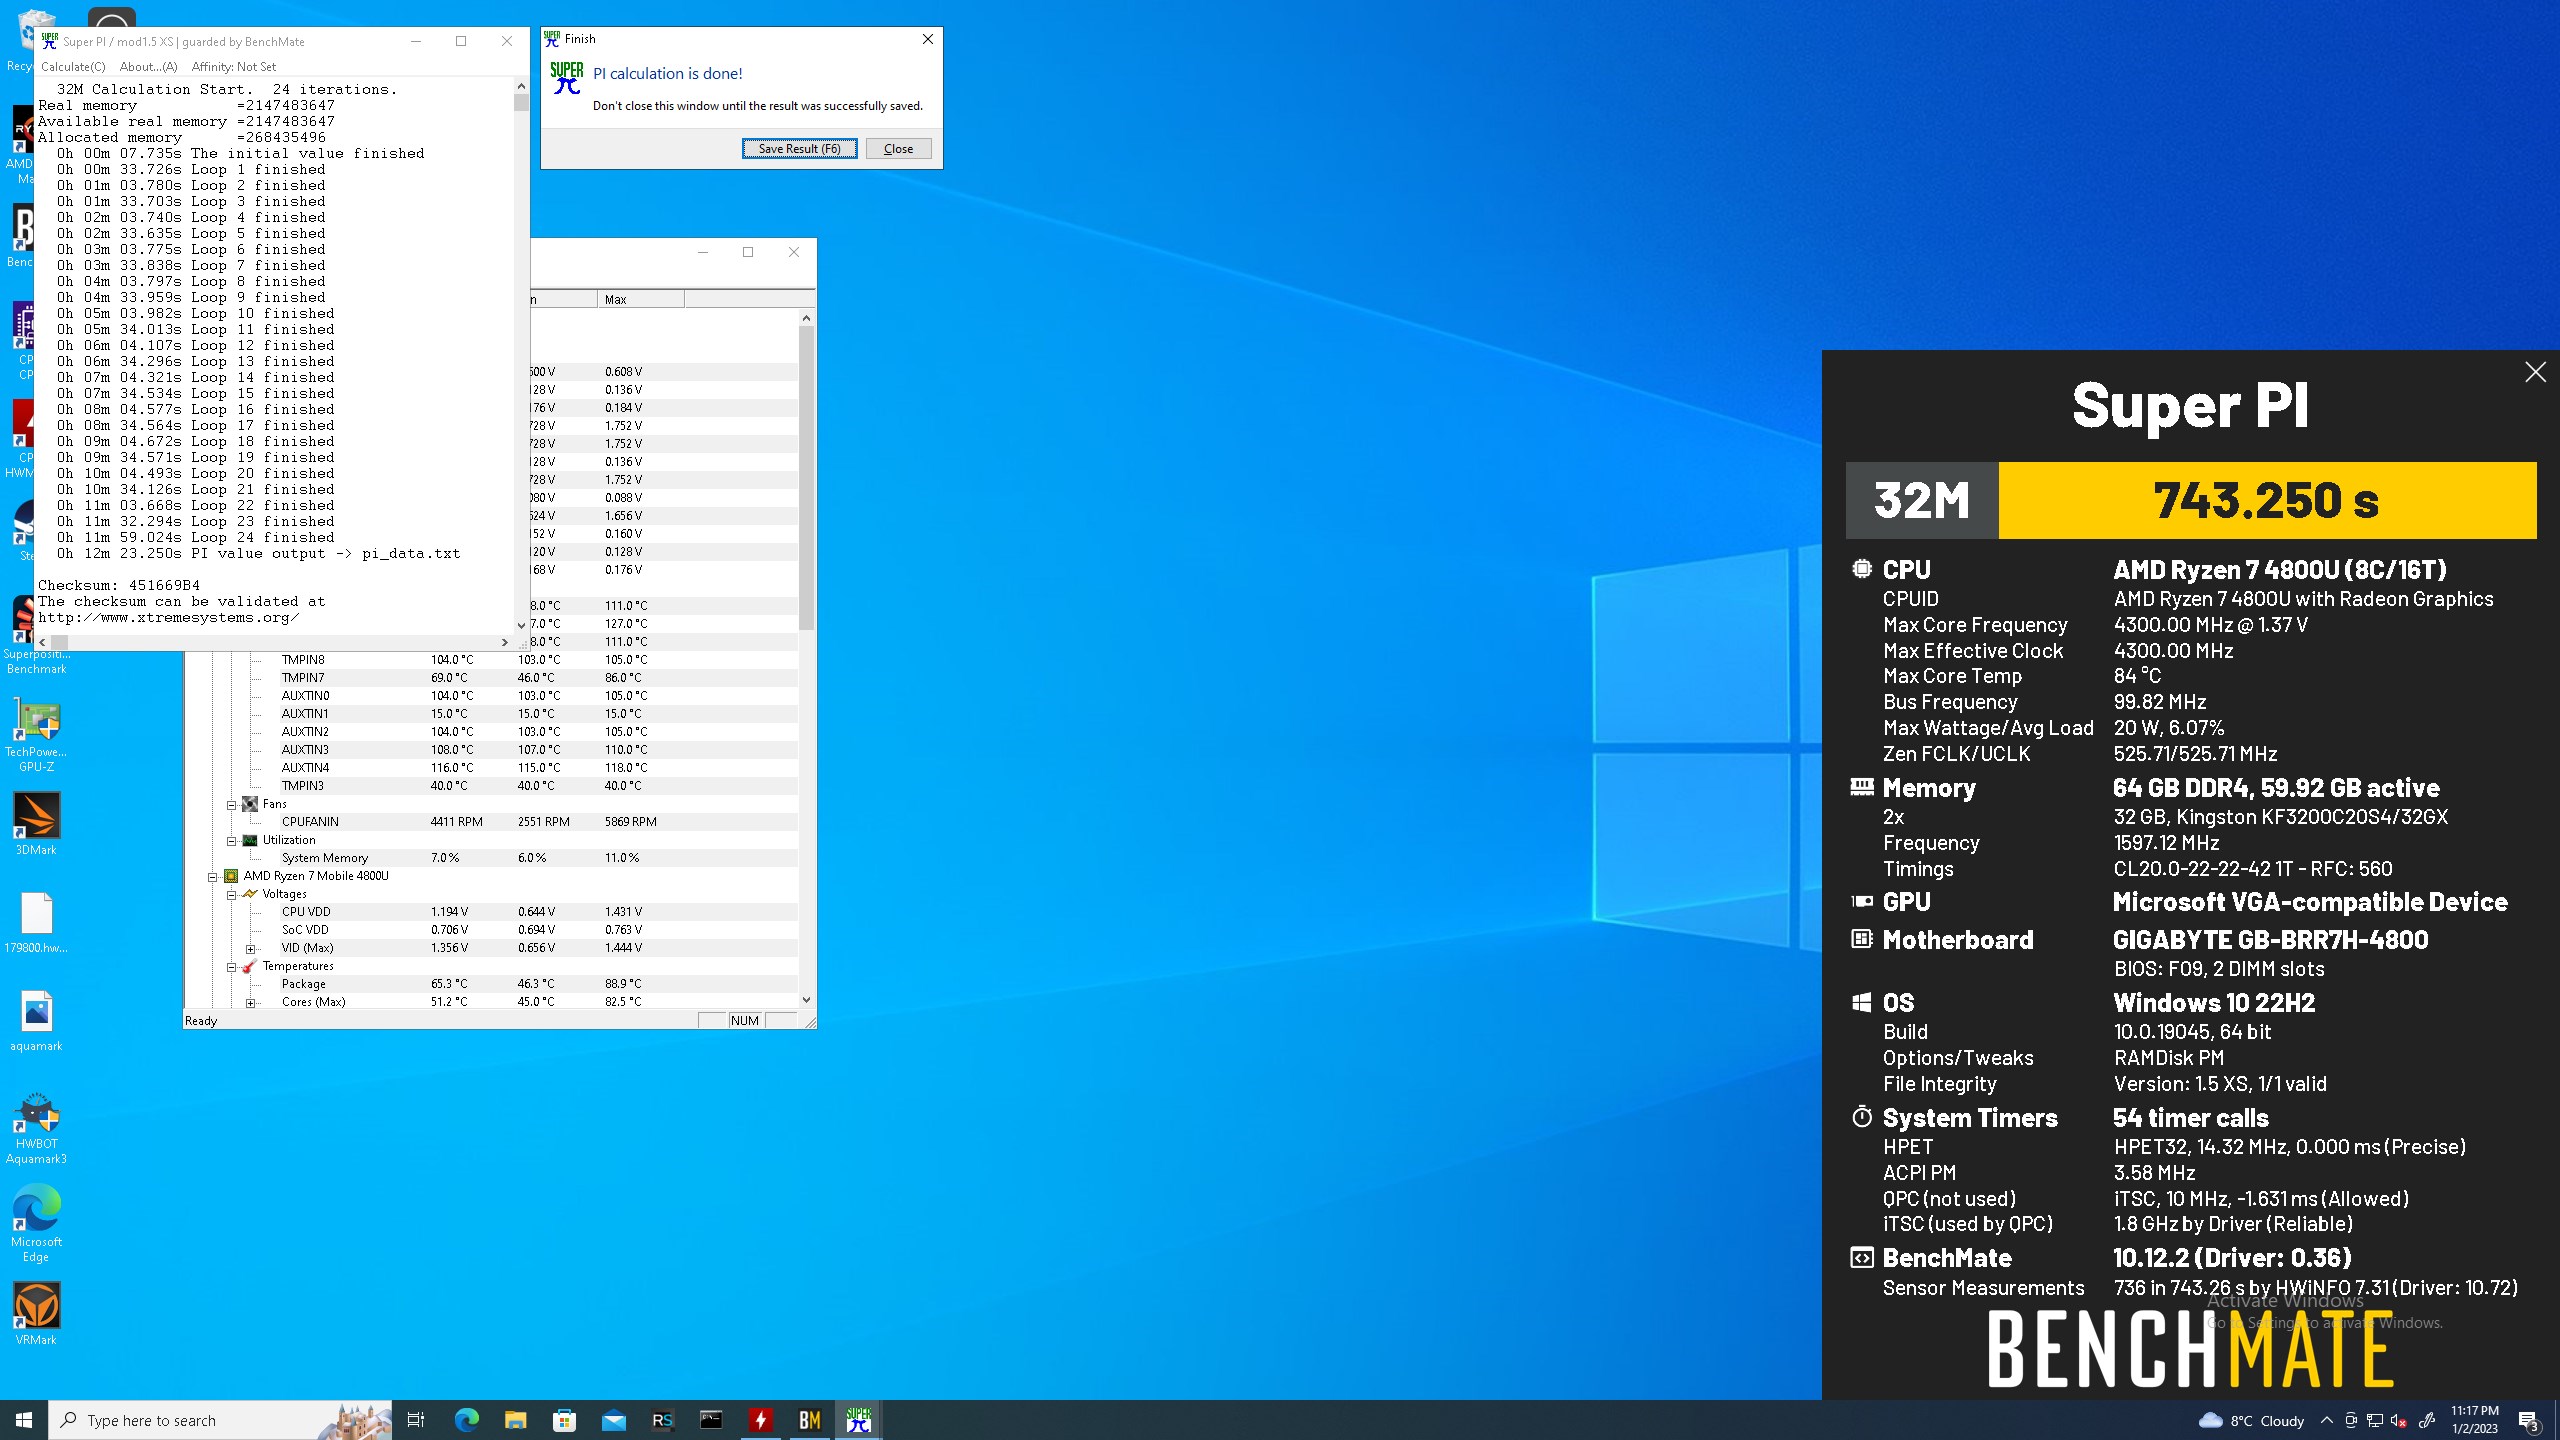Open the network tray icon
The height and width of the screenshot is (1440, 2560).
2375,1421
